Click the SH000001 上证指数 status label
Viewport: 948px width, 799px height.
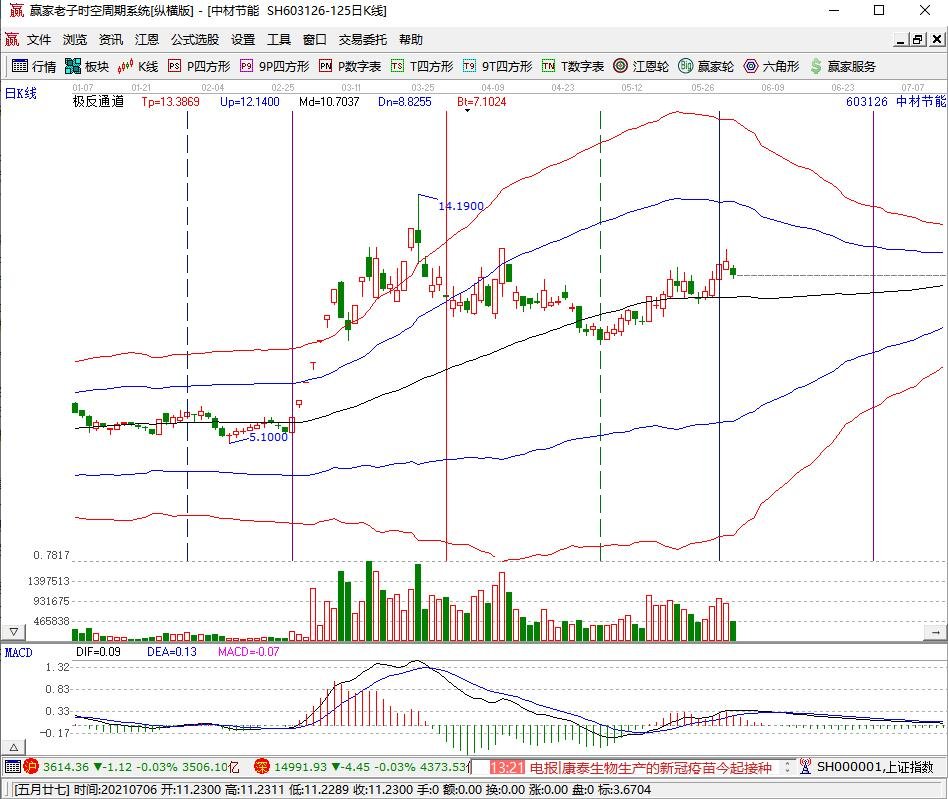point(875,768)
